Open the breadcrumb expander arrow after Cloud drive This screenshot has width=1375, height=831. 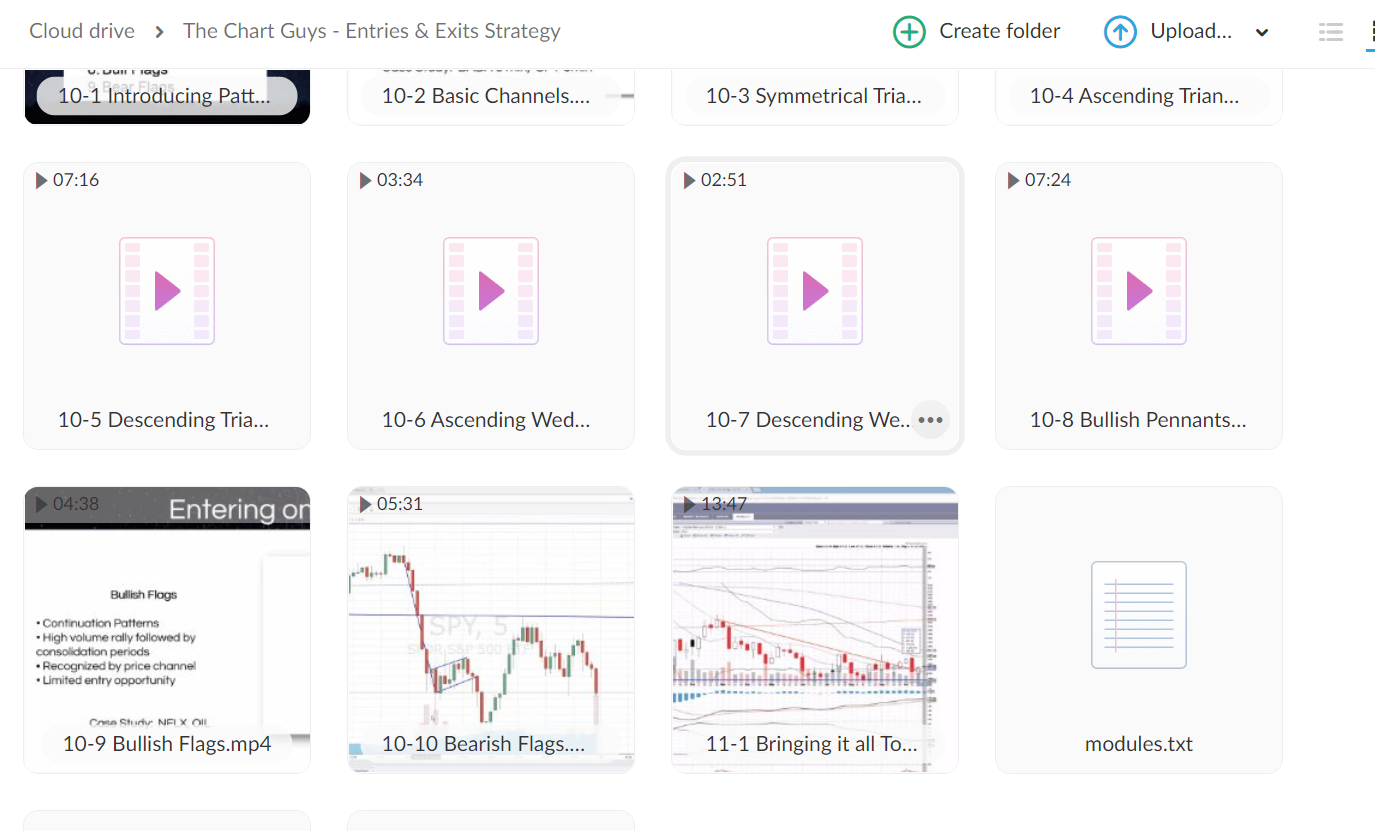[158, 31]
